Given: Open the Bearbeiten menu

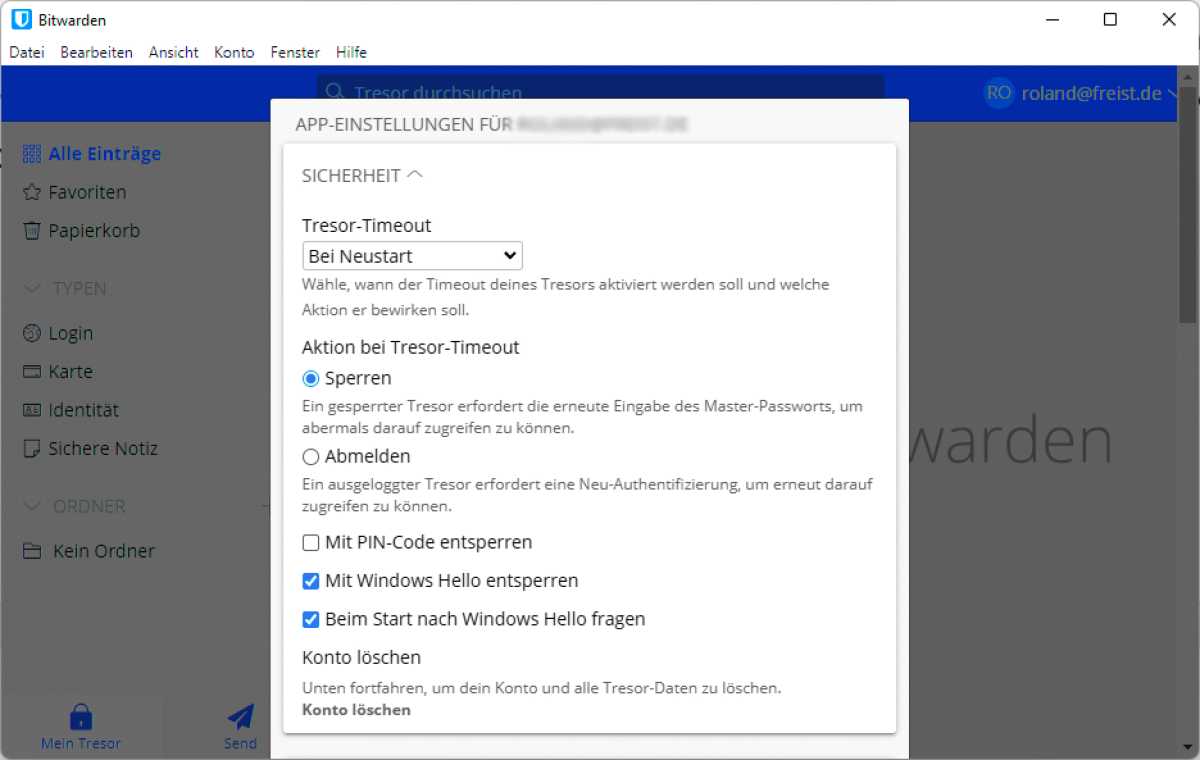Looking at the screenshot, I should tap(97, 52).
